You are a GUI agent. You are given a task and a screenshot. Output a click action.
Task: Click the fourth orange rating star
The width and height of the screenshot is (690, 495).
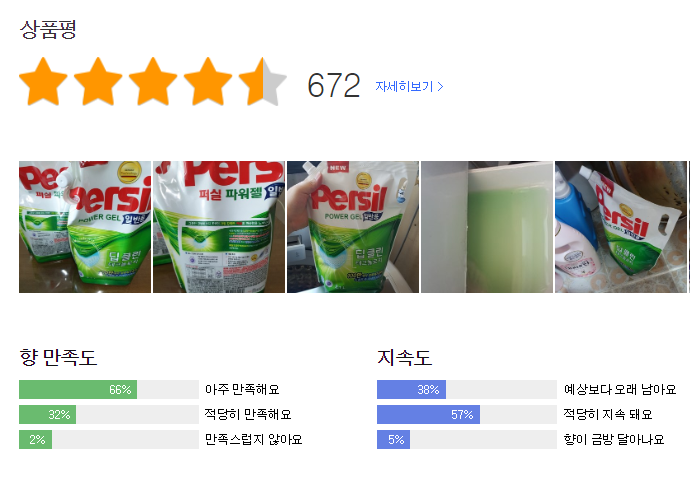point(208,82)
